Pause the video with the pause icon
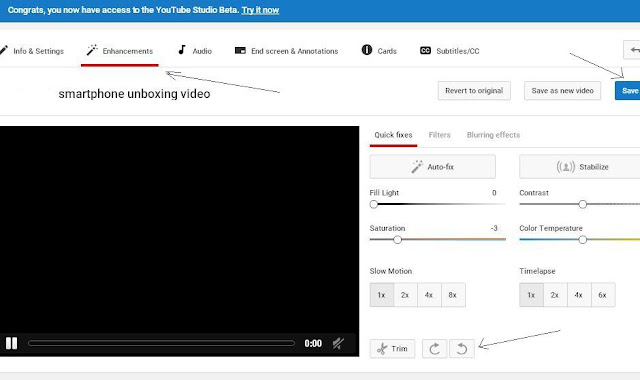This screenshot has height=380, width=640. pos(11,343)
